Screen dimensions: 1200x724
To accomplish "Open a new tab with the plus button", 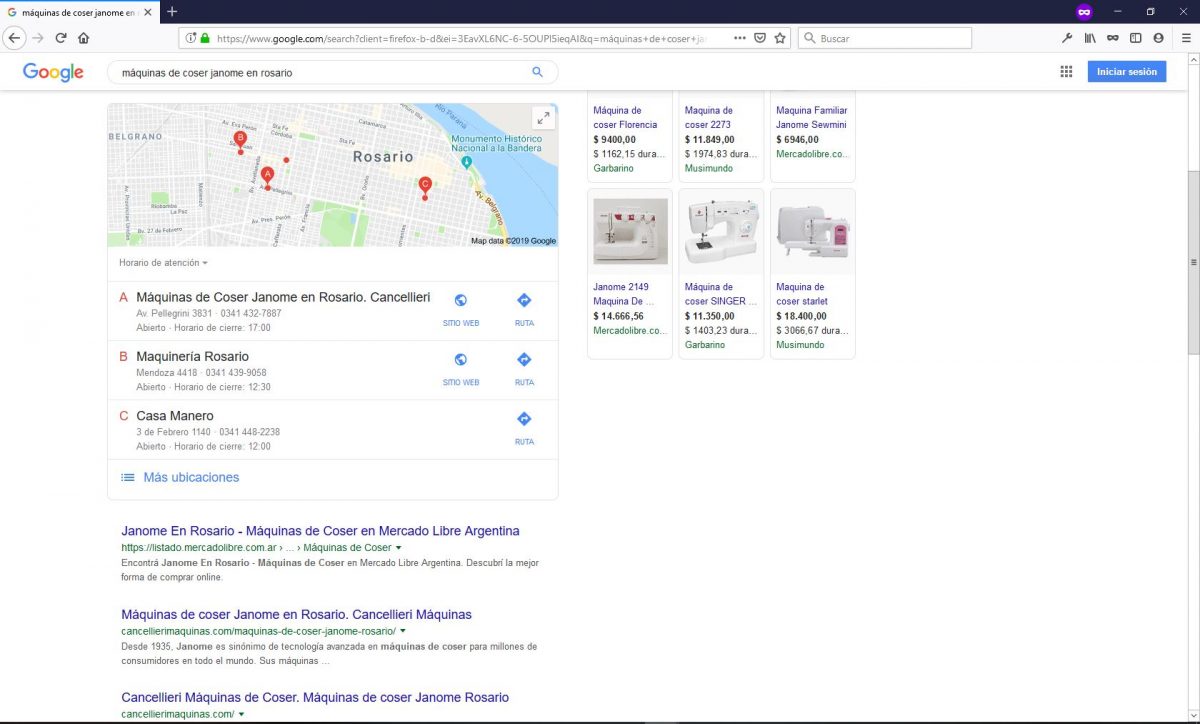I will coord(174,12).
